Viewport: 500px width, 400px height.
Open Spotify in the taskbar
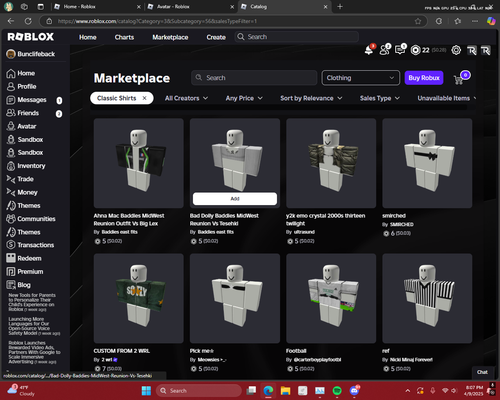[x=337, y=391]
